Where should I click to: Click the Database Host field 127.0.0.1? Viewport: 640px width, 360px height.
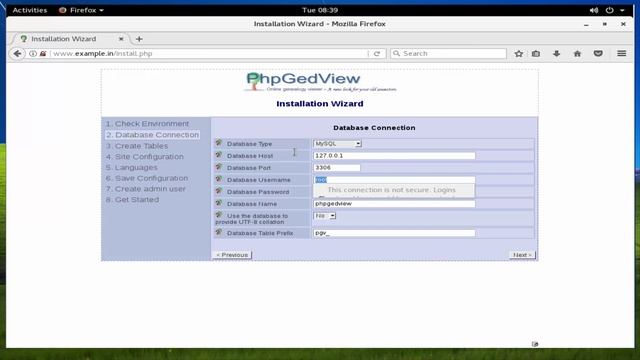pyautogui.click(x=394, y=156)
